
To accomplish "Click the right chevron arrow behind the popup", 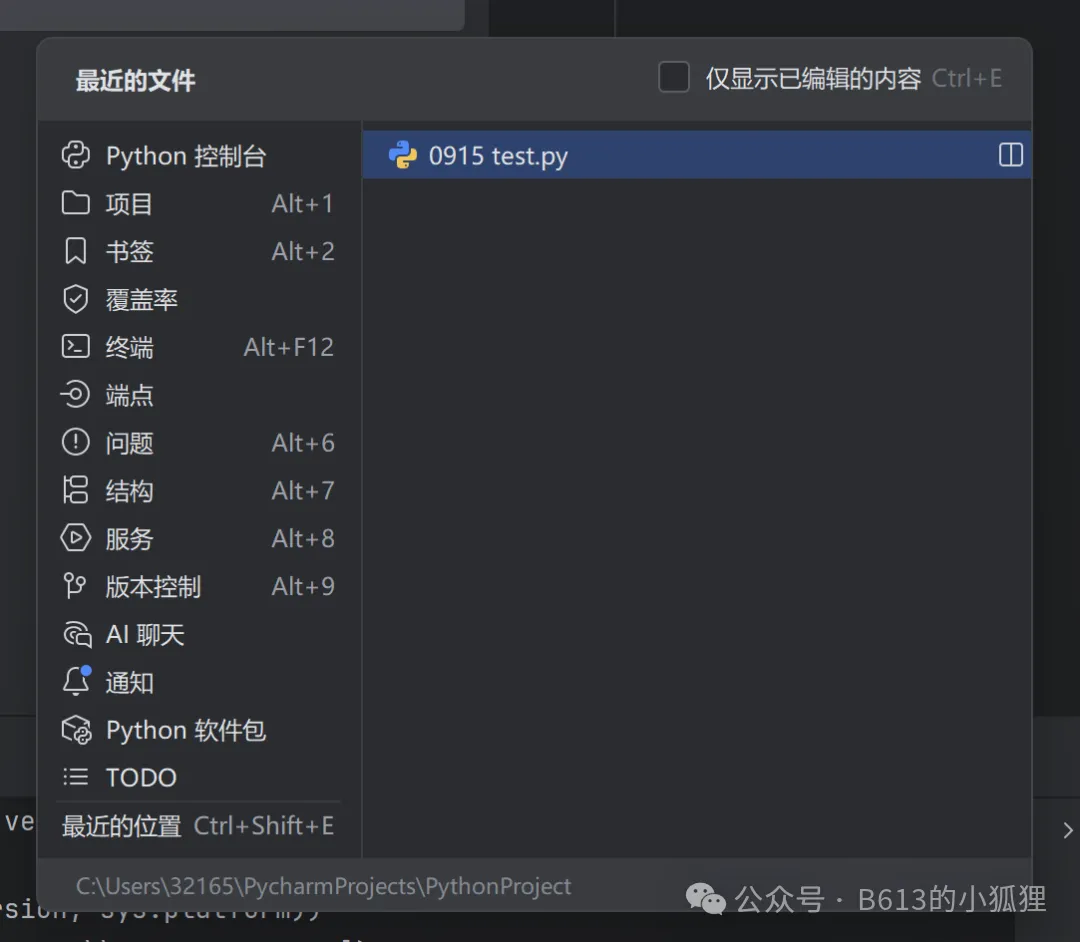I will (1067, 830).
